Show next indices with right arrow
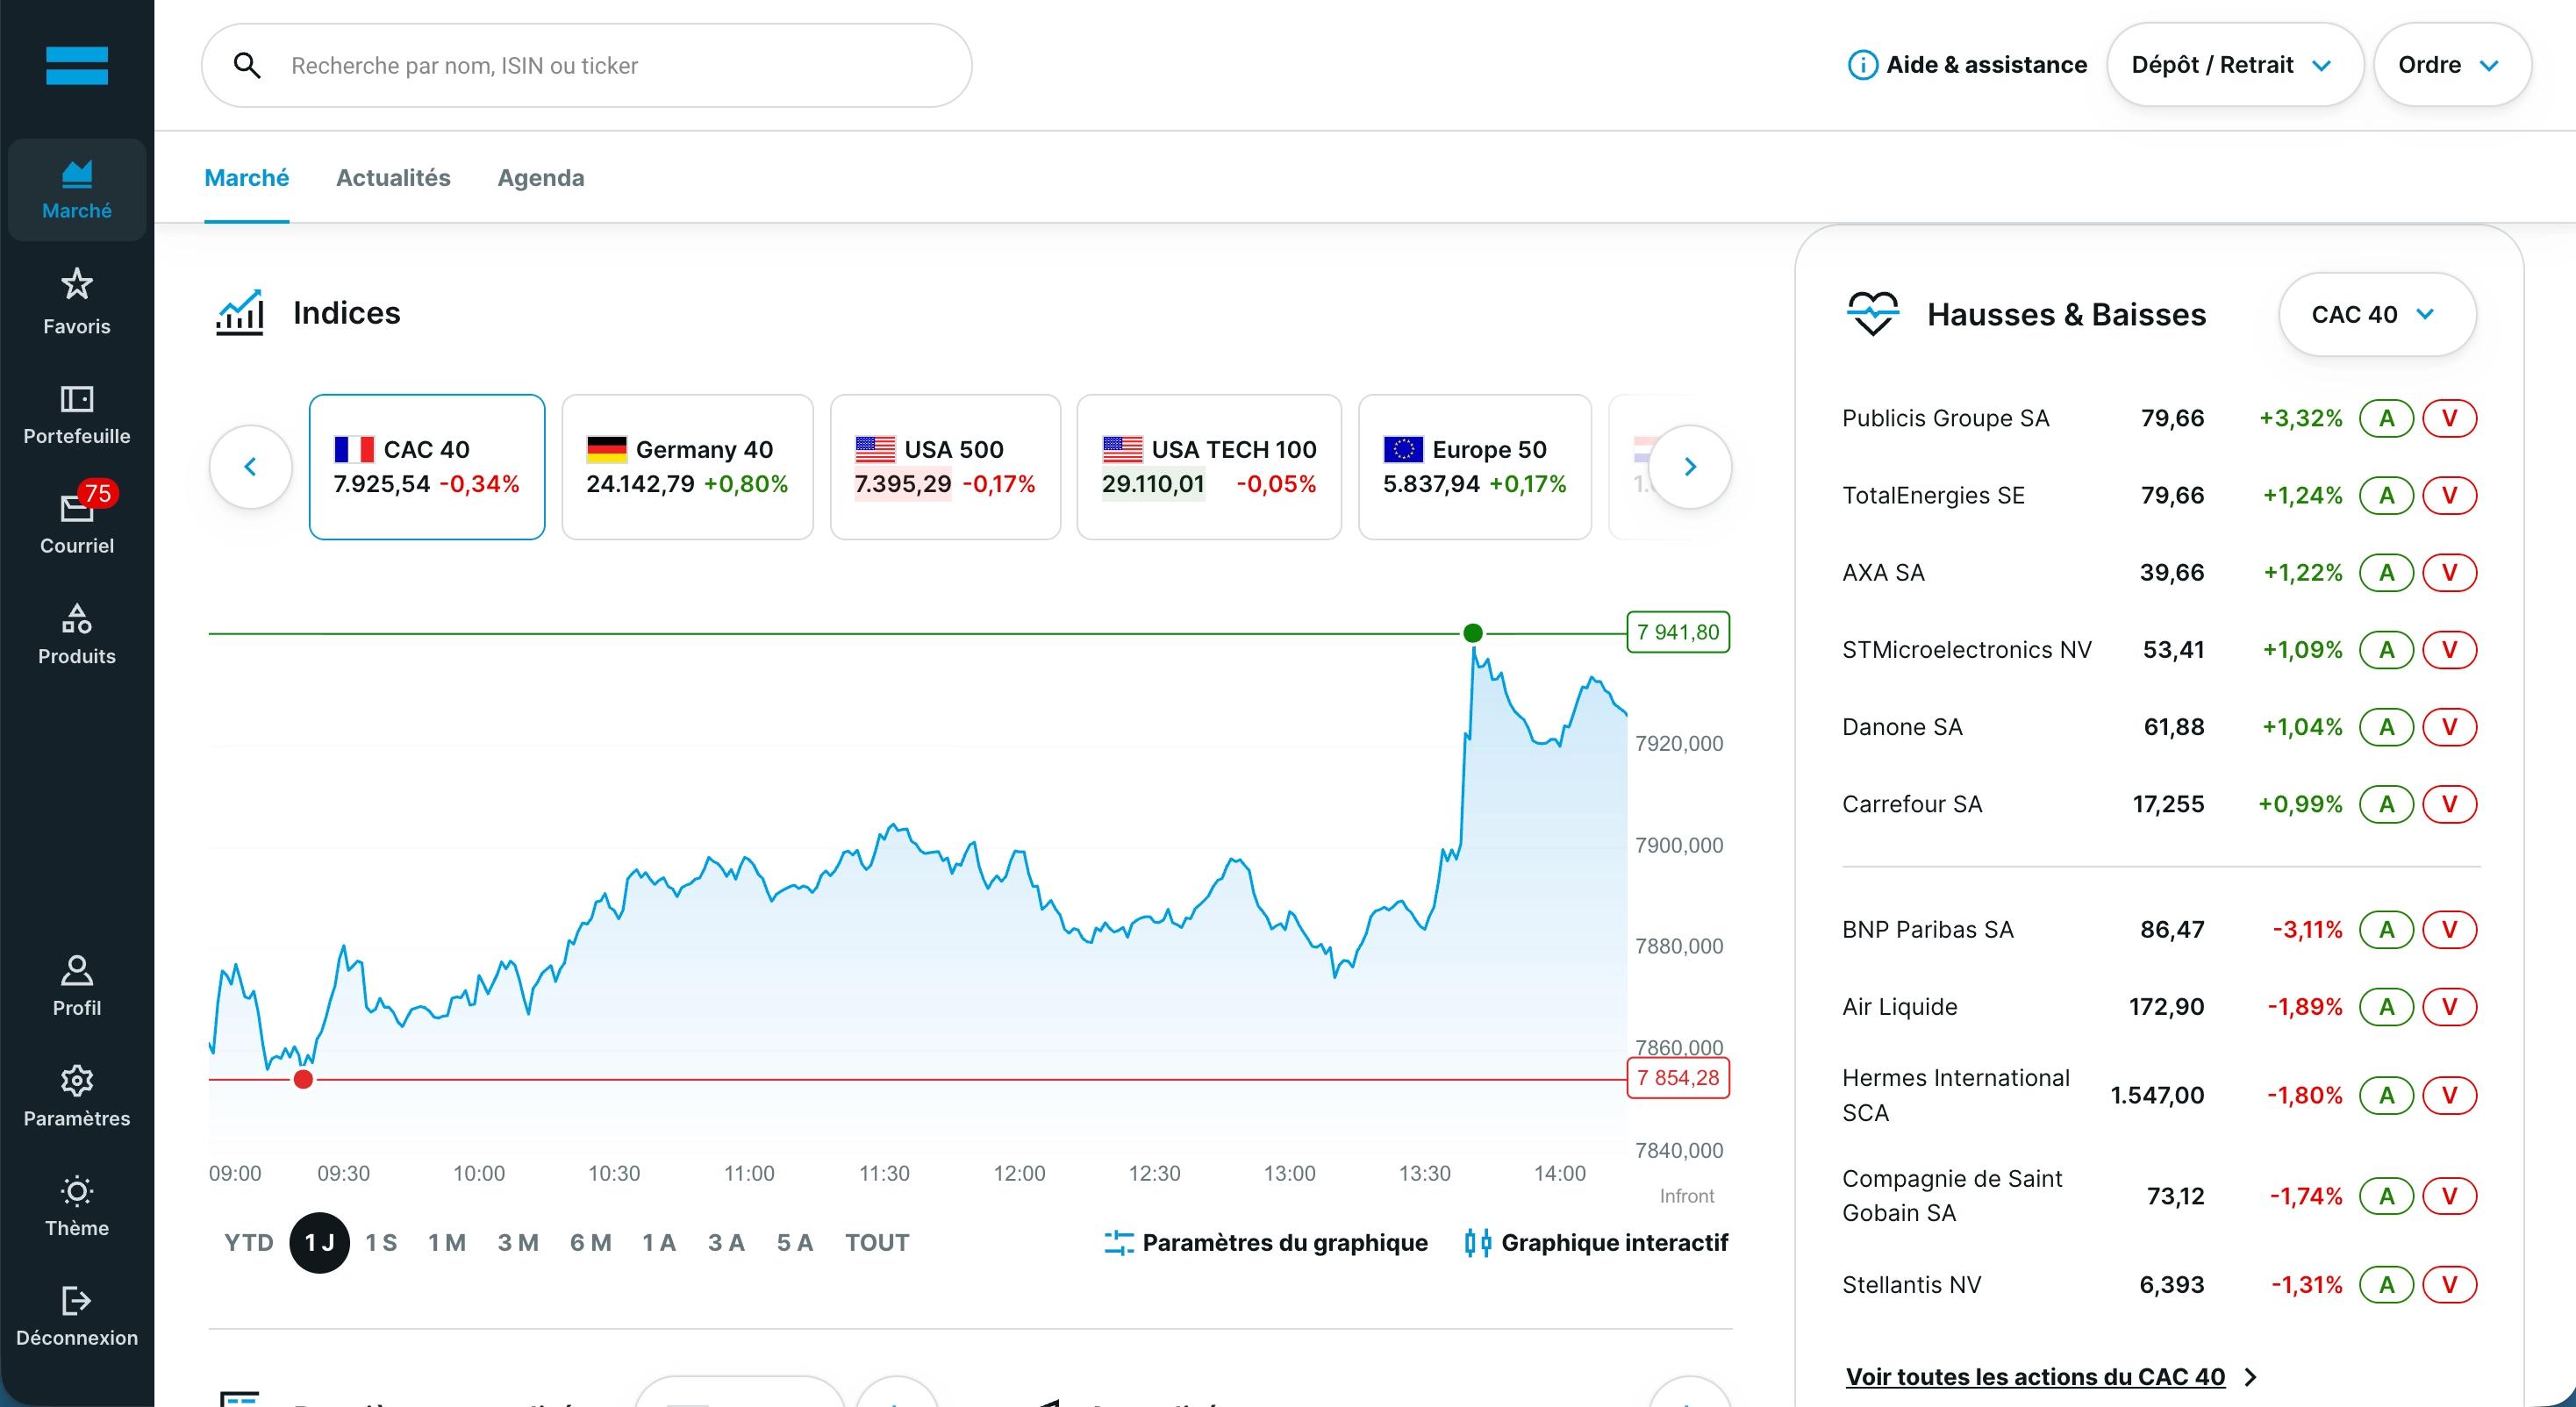Viewport: 2576px width, 1407px height. pos(1690,466)
